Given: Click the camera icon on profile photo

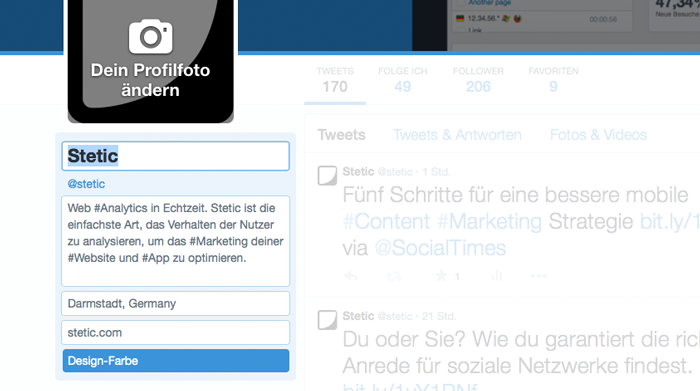Looking at the screenshot, I should tap(150, 36).
